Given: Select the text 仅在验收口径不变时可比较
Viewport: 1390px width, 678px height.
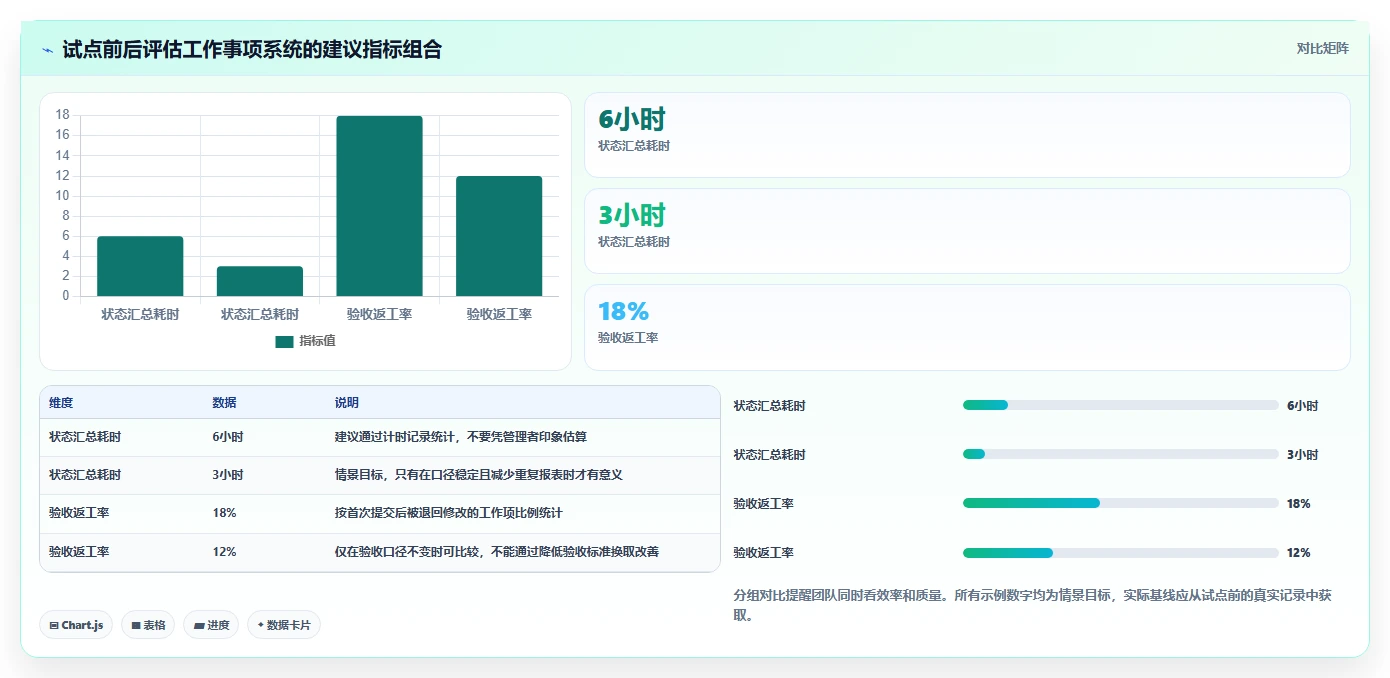Looking at the screenshot, I should point(408,551).
